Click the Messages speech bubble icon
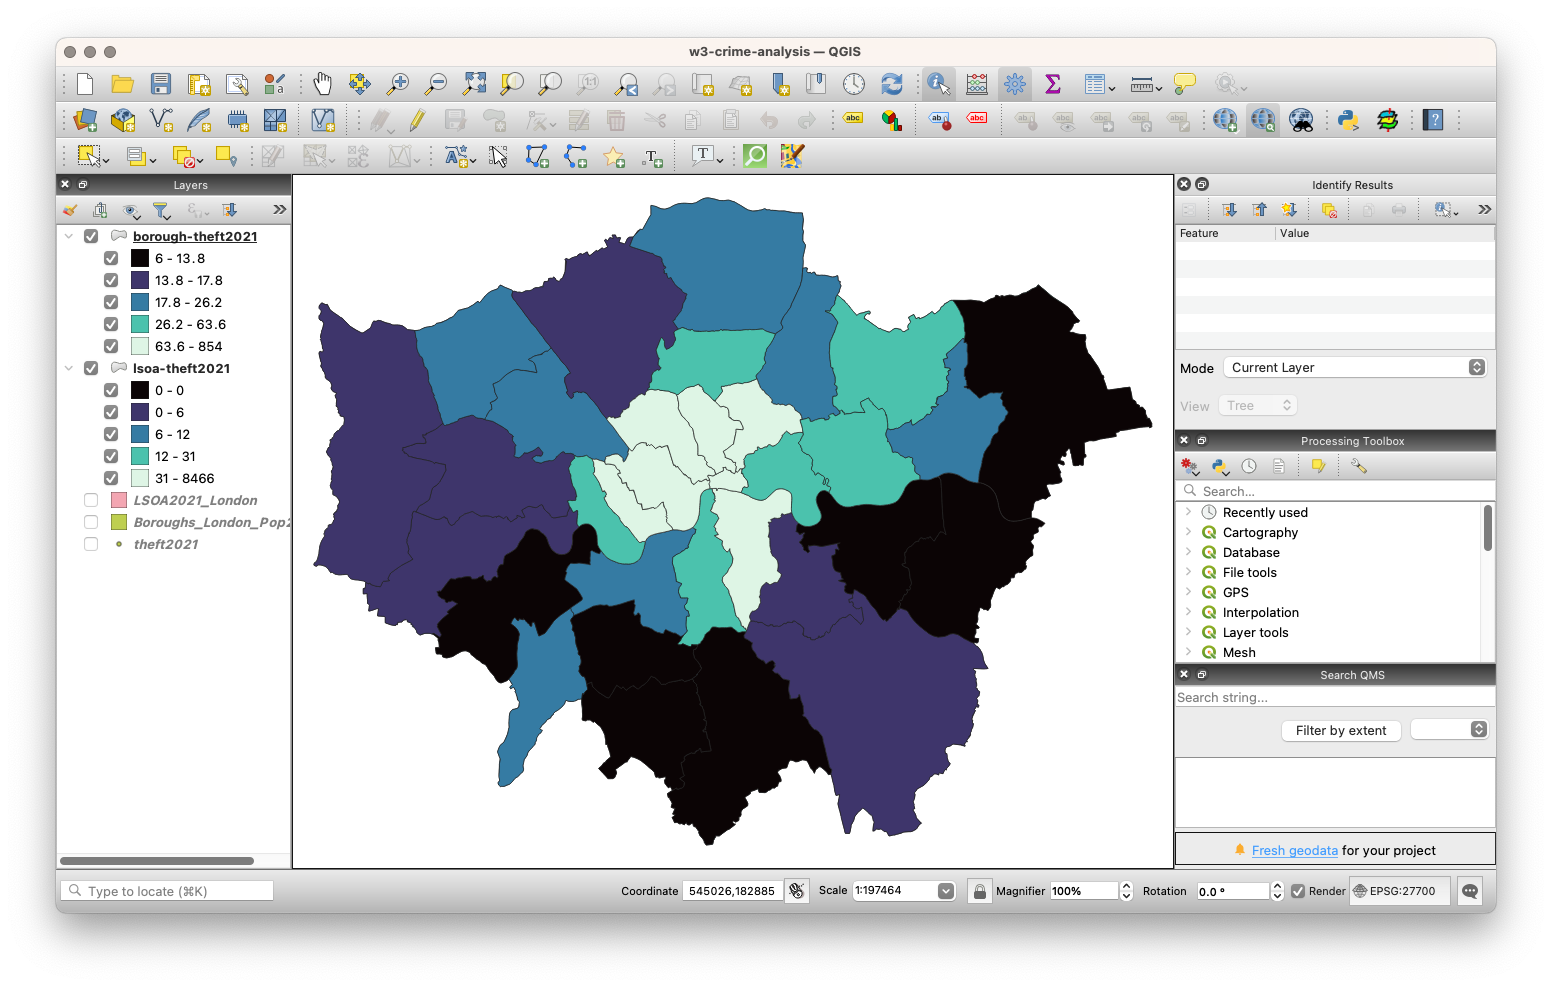 tap(1470, 891)
